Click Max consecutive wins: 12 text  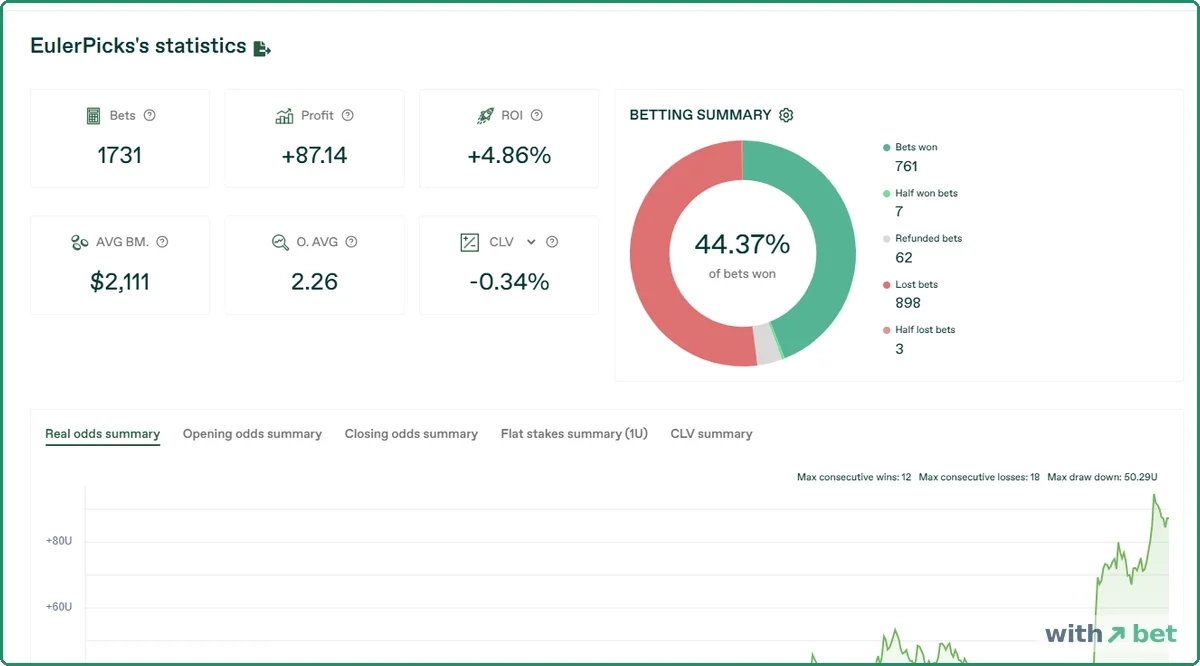point(854,477)
